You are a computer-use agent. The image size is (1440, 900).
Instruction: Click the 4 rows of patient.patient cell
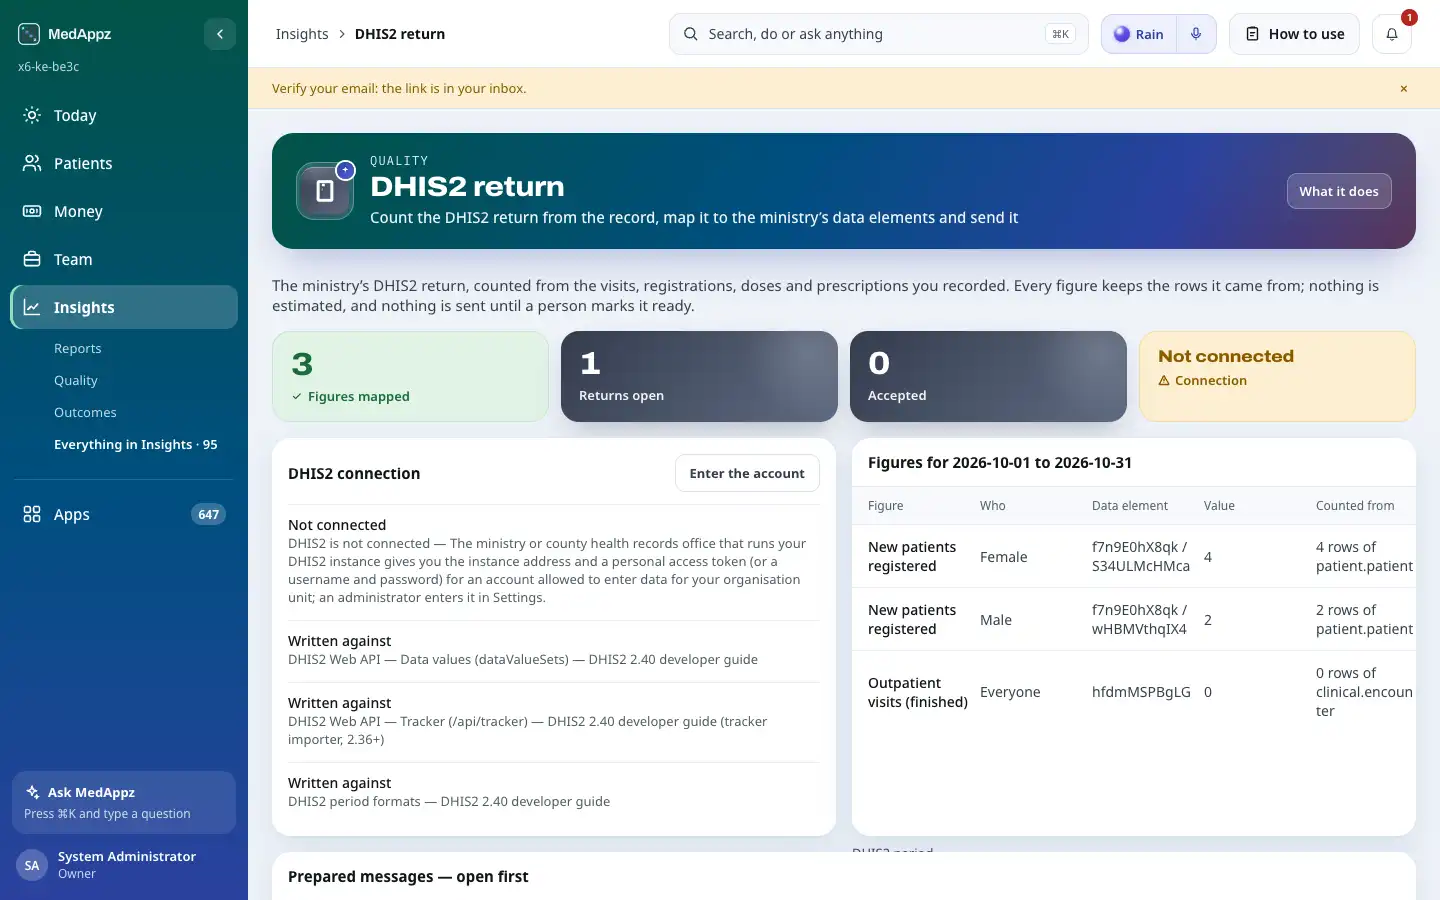tap(1364, 556)
